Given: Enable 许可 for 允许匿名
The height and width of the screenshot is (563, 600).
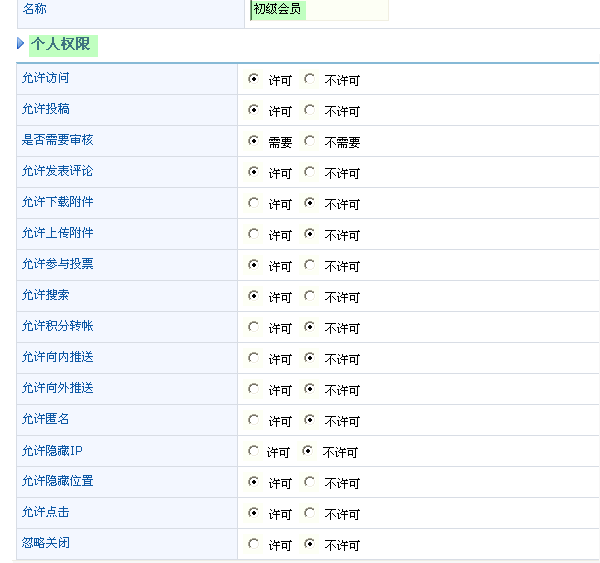Looking at the screenshot, I should [x=254, y=420].
